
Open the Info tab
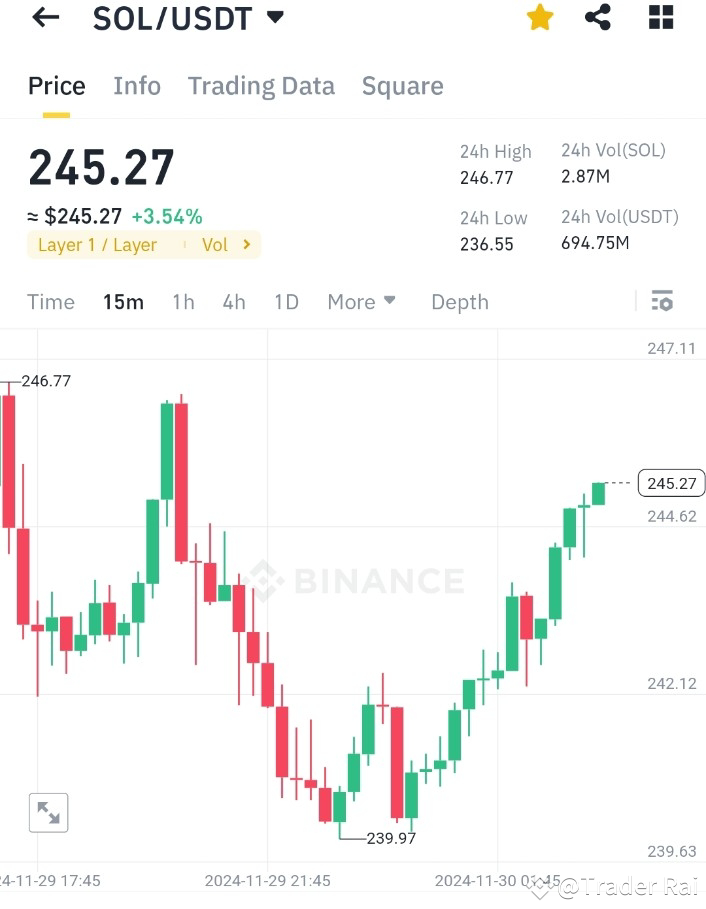pos(137,86)
